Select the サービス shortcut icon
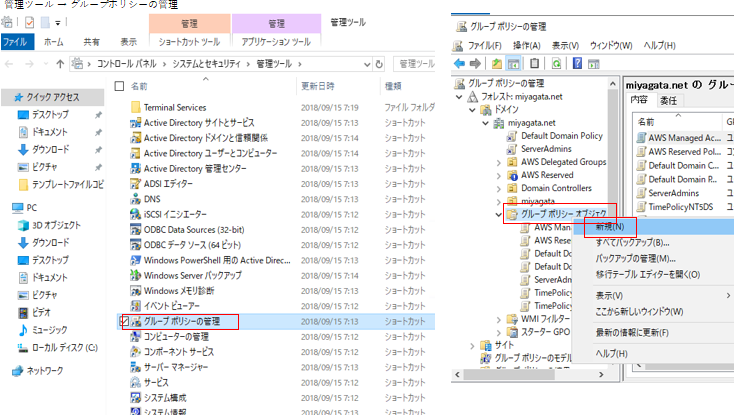The image size is (734, 415). click(x=136, y=382)
